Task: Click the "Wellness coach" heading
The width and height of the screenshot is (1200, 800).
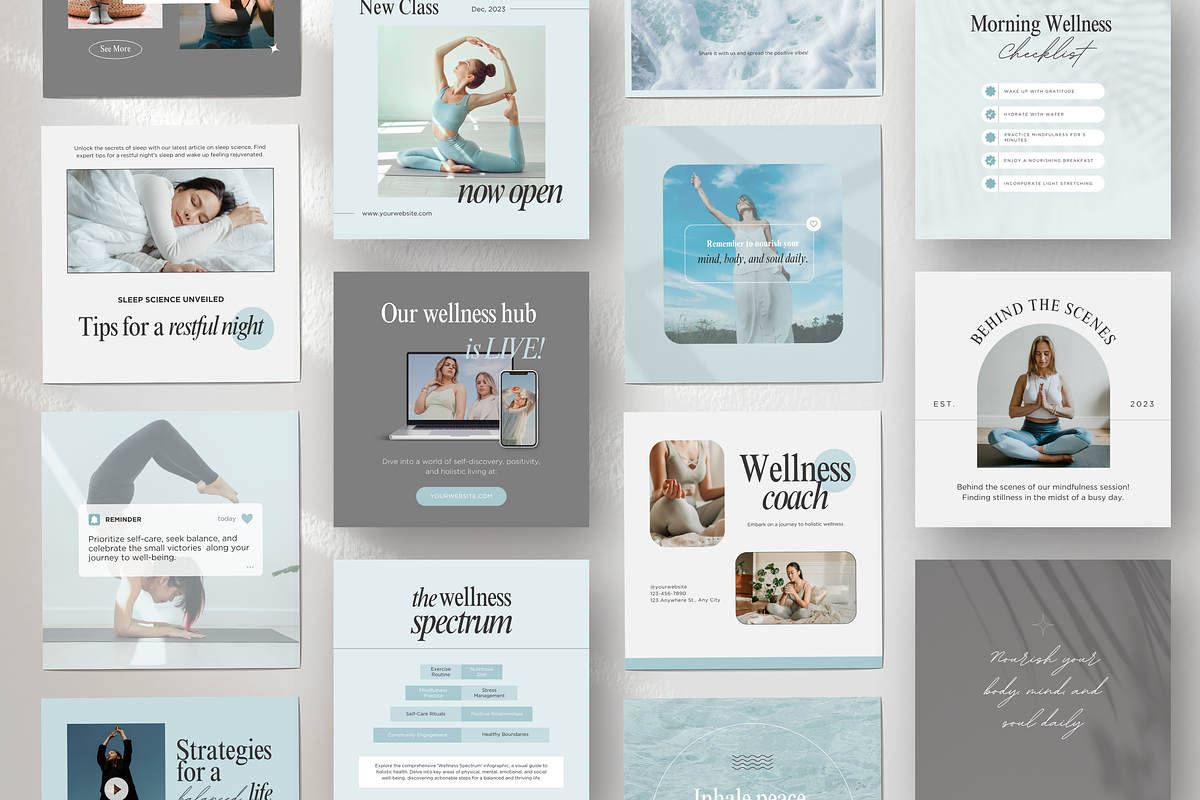Action: [x=796, y=482]
